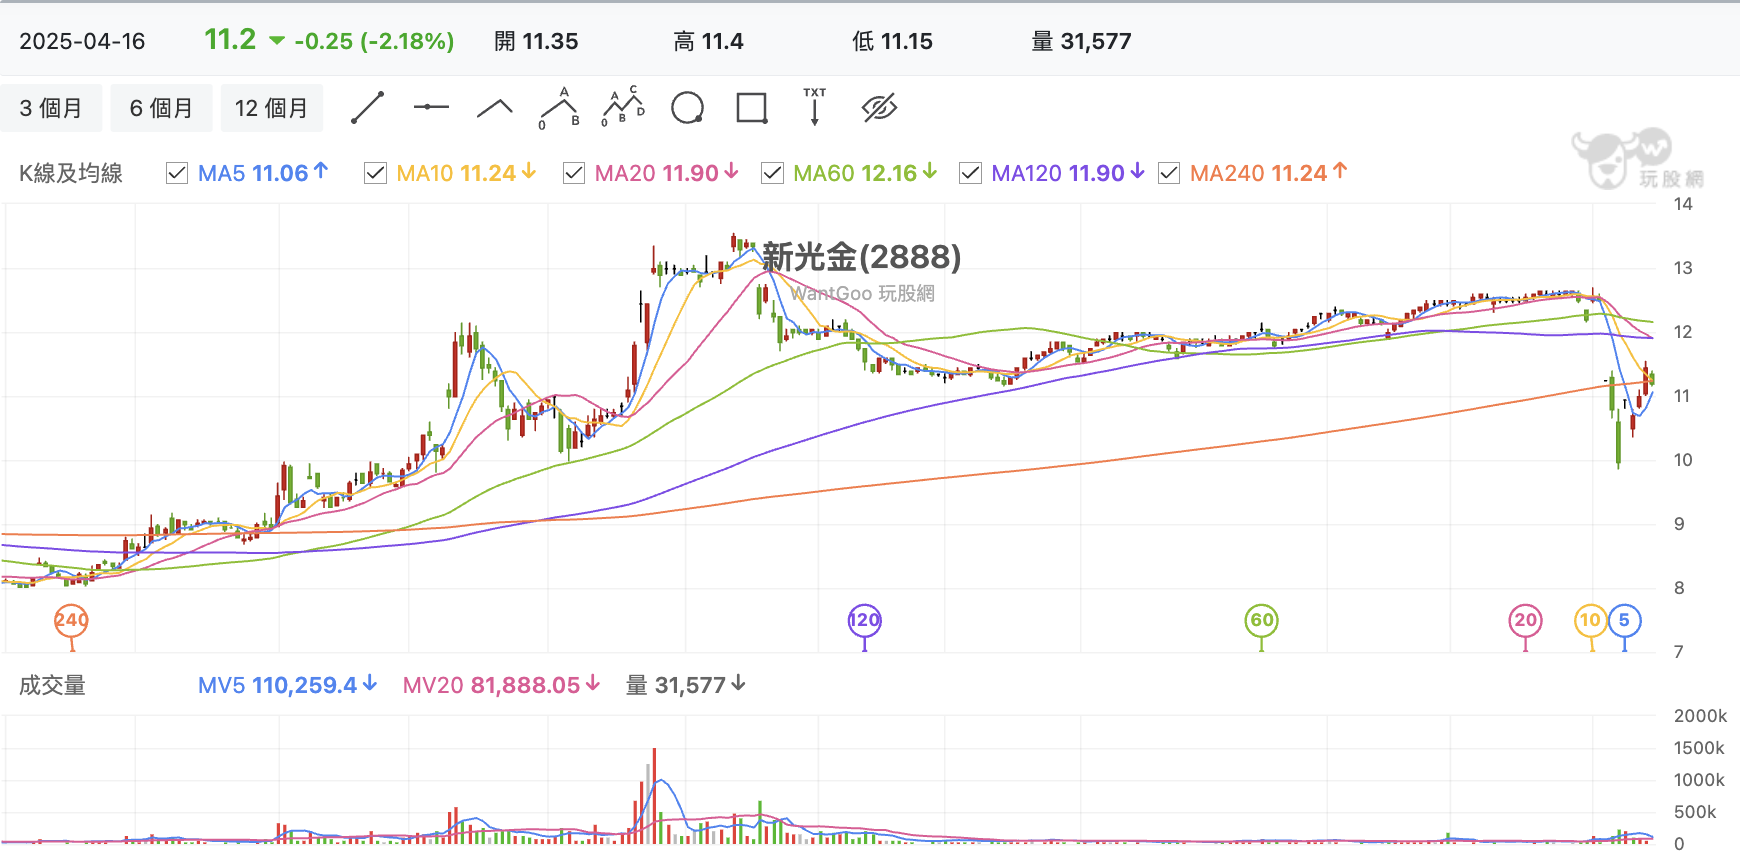This screenshot has width=1740, height=864.
Task: Click the volume pane 量 31,577 label
Action: (x=685, y=685)
